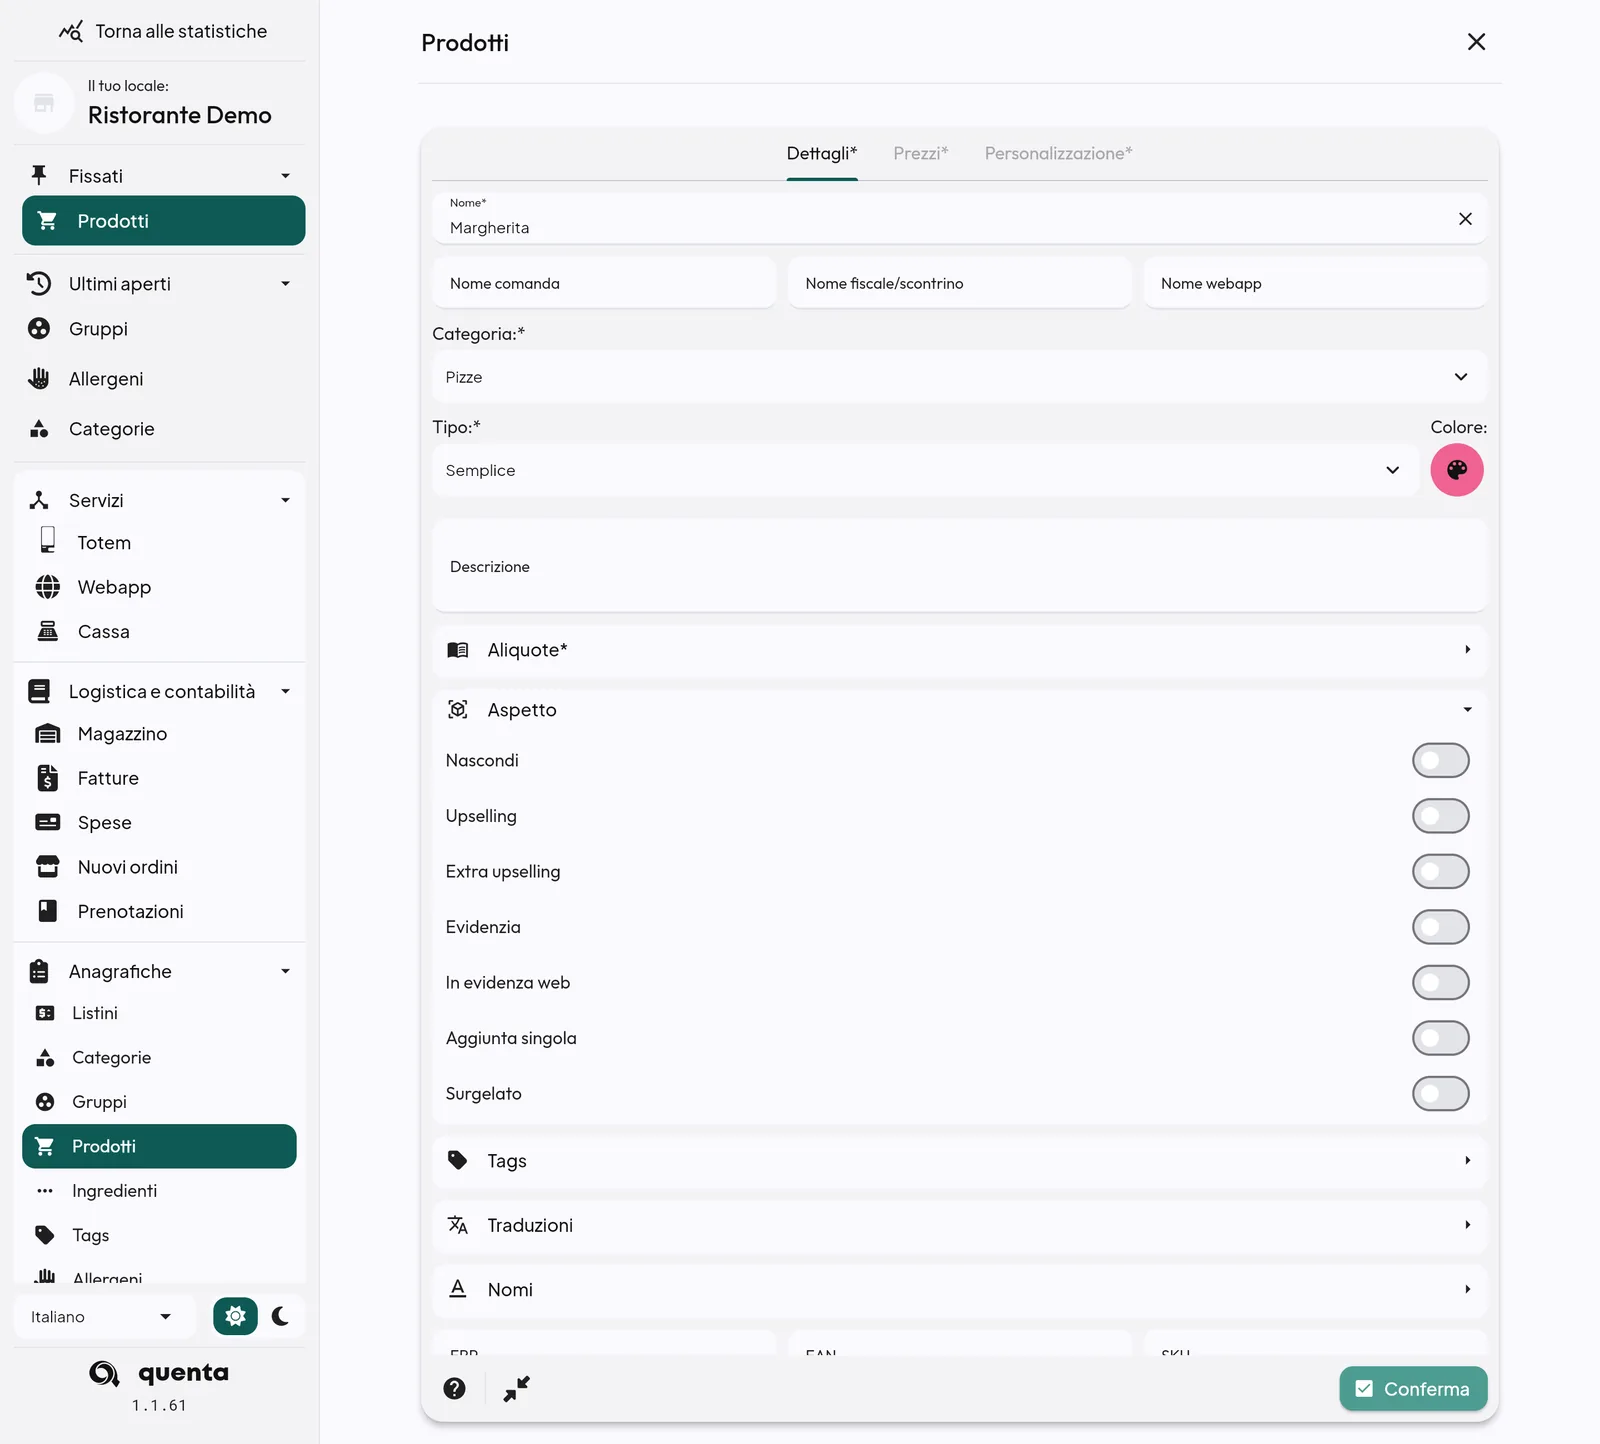Open the Tipo dropdown showing Semplice
The image size is (1600, 1444).
[925, 470]
